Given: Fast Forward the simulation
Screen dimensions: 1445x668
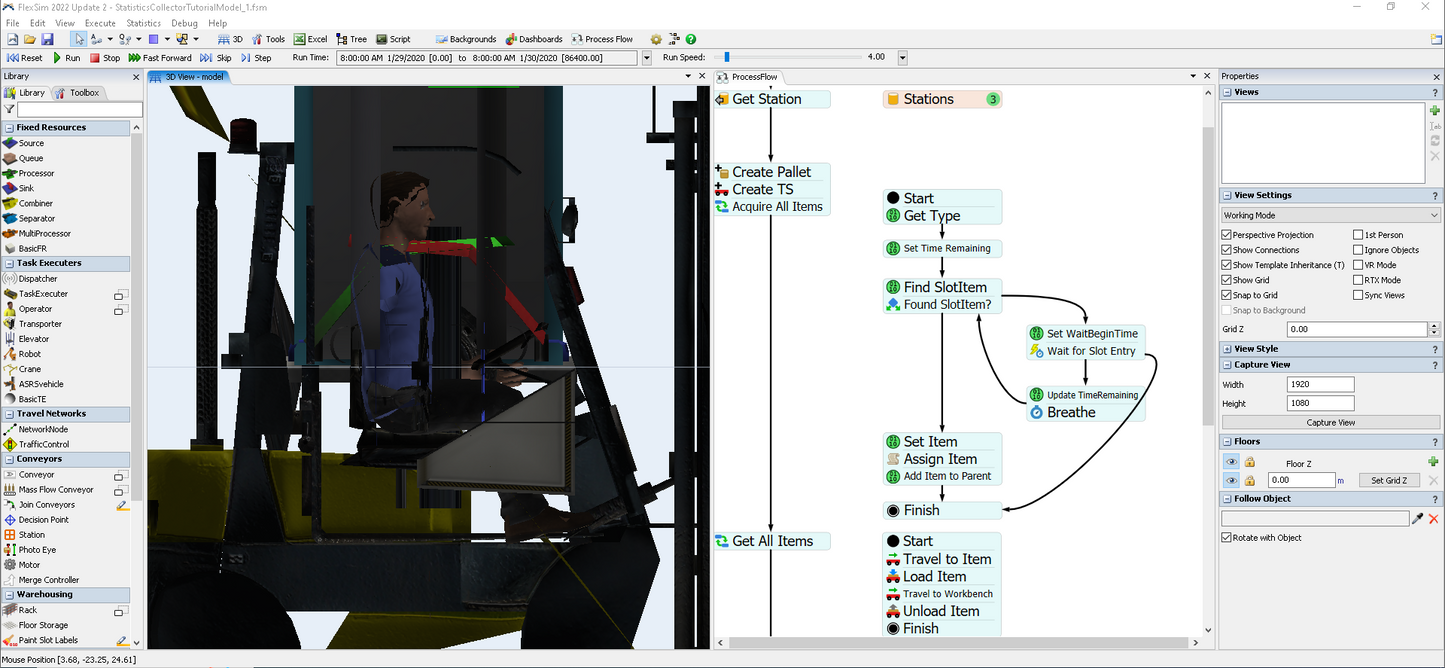Looking at the screenshot, I should coord(160,57).
